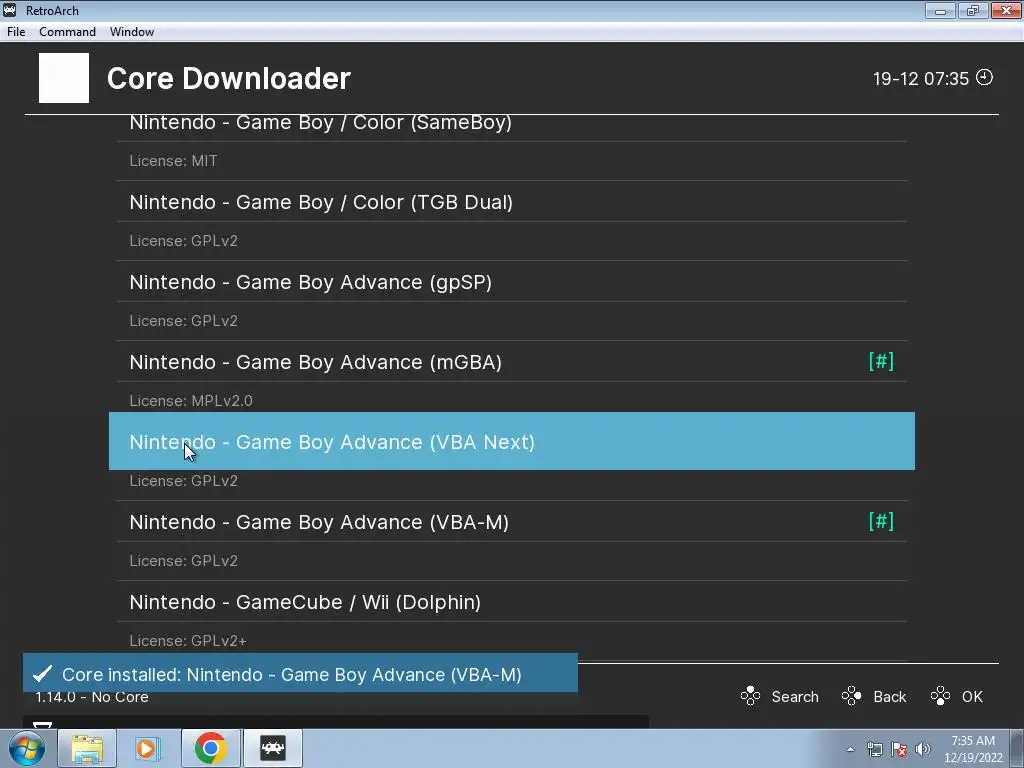This screenshot has height=768, width=1024.
Task: Select the Game Boy Advance (VBA-M) core
Action: pos(512,522)
